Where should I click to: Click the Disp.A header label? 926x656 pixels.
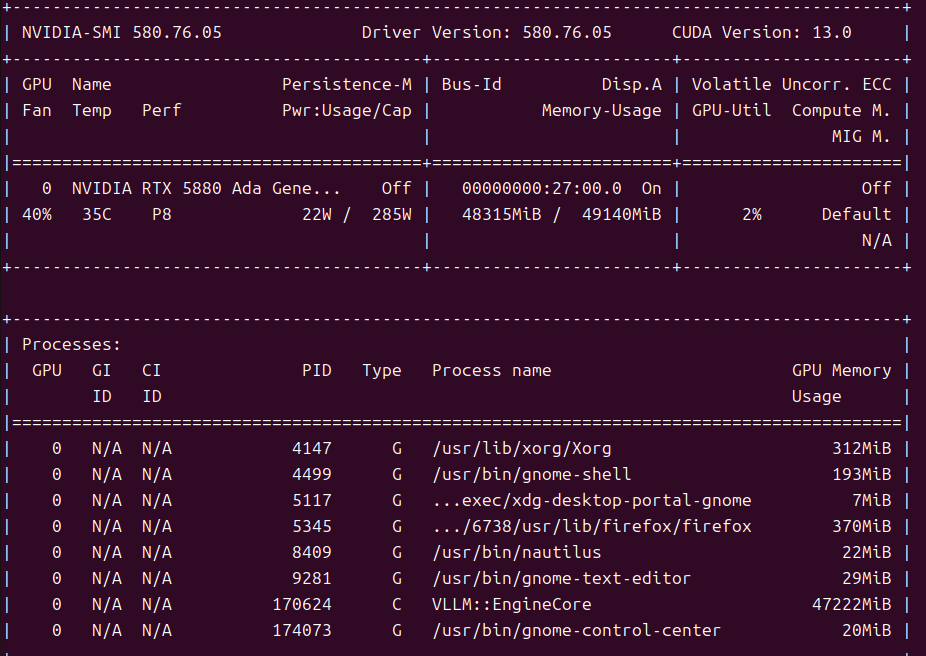631,84
